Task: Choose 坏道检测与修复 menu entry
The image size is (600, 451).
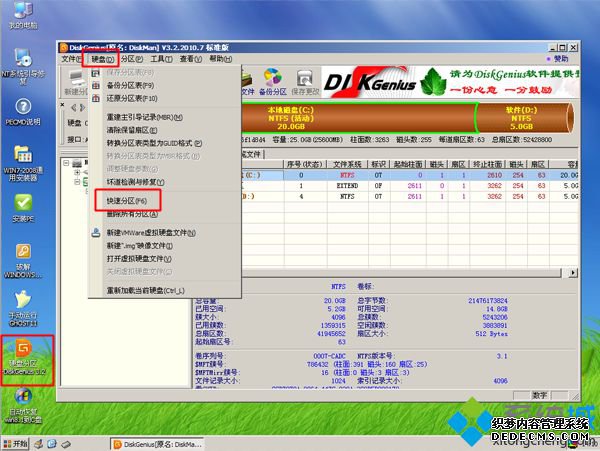Action: click(165, 182)
